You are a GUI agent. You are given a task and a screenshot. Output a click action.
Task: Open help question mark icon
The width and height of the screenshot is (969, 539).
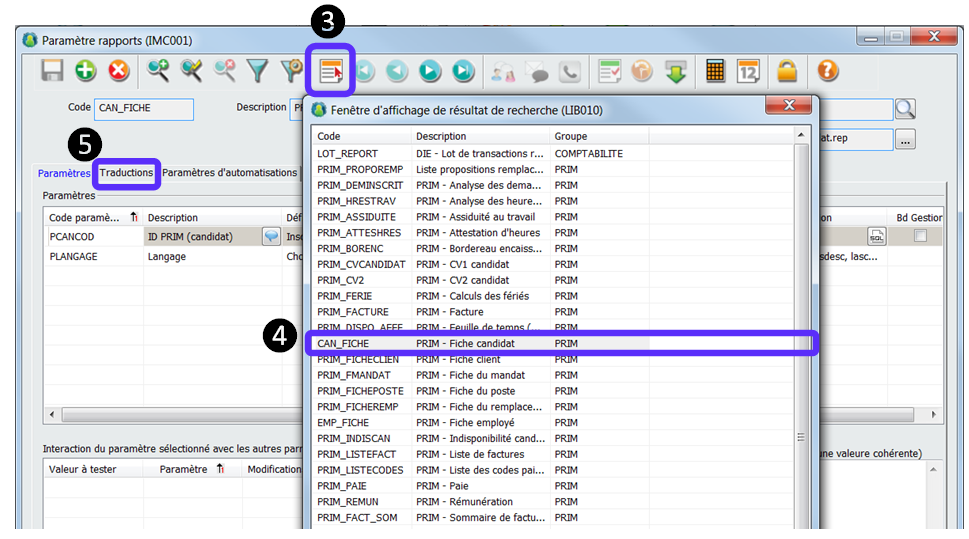828,71
